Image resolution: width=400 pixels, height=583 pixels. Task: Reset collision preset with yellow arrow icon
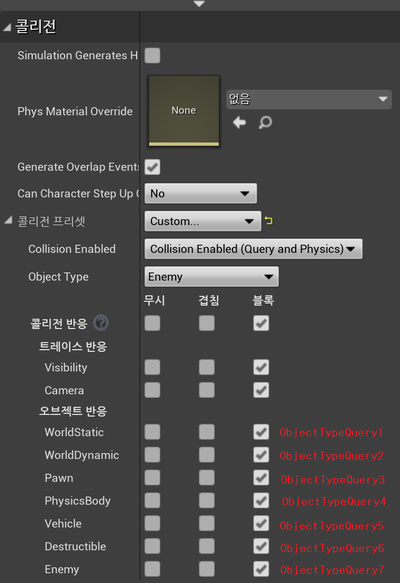click(268, 221)
